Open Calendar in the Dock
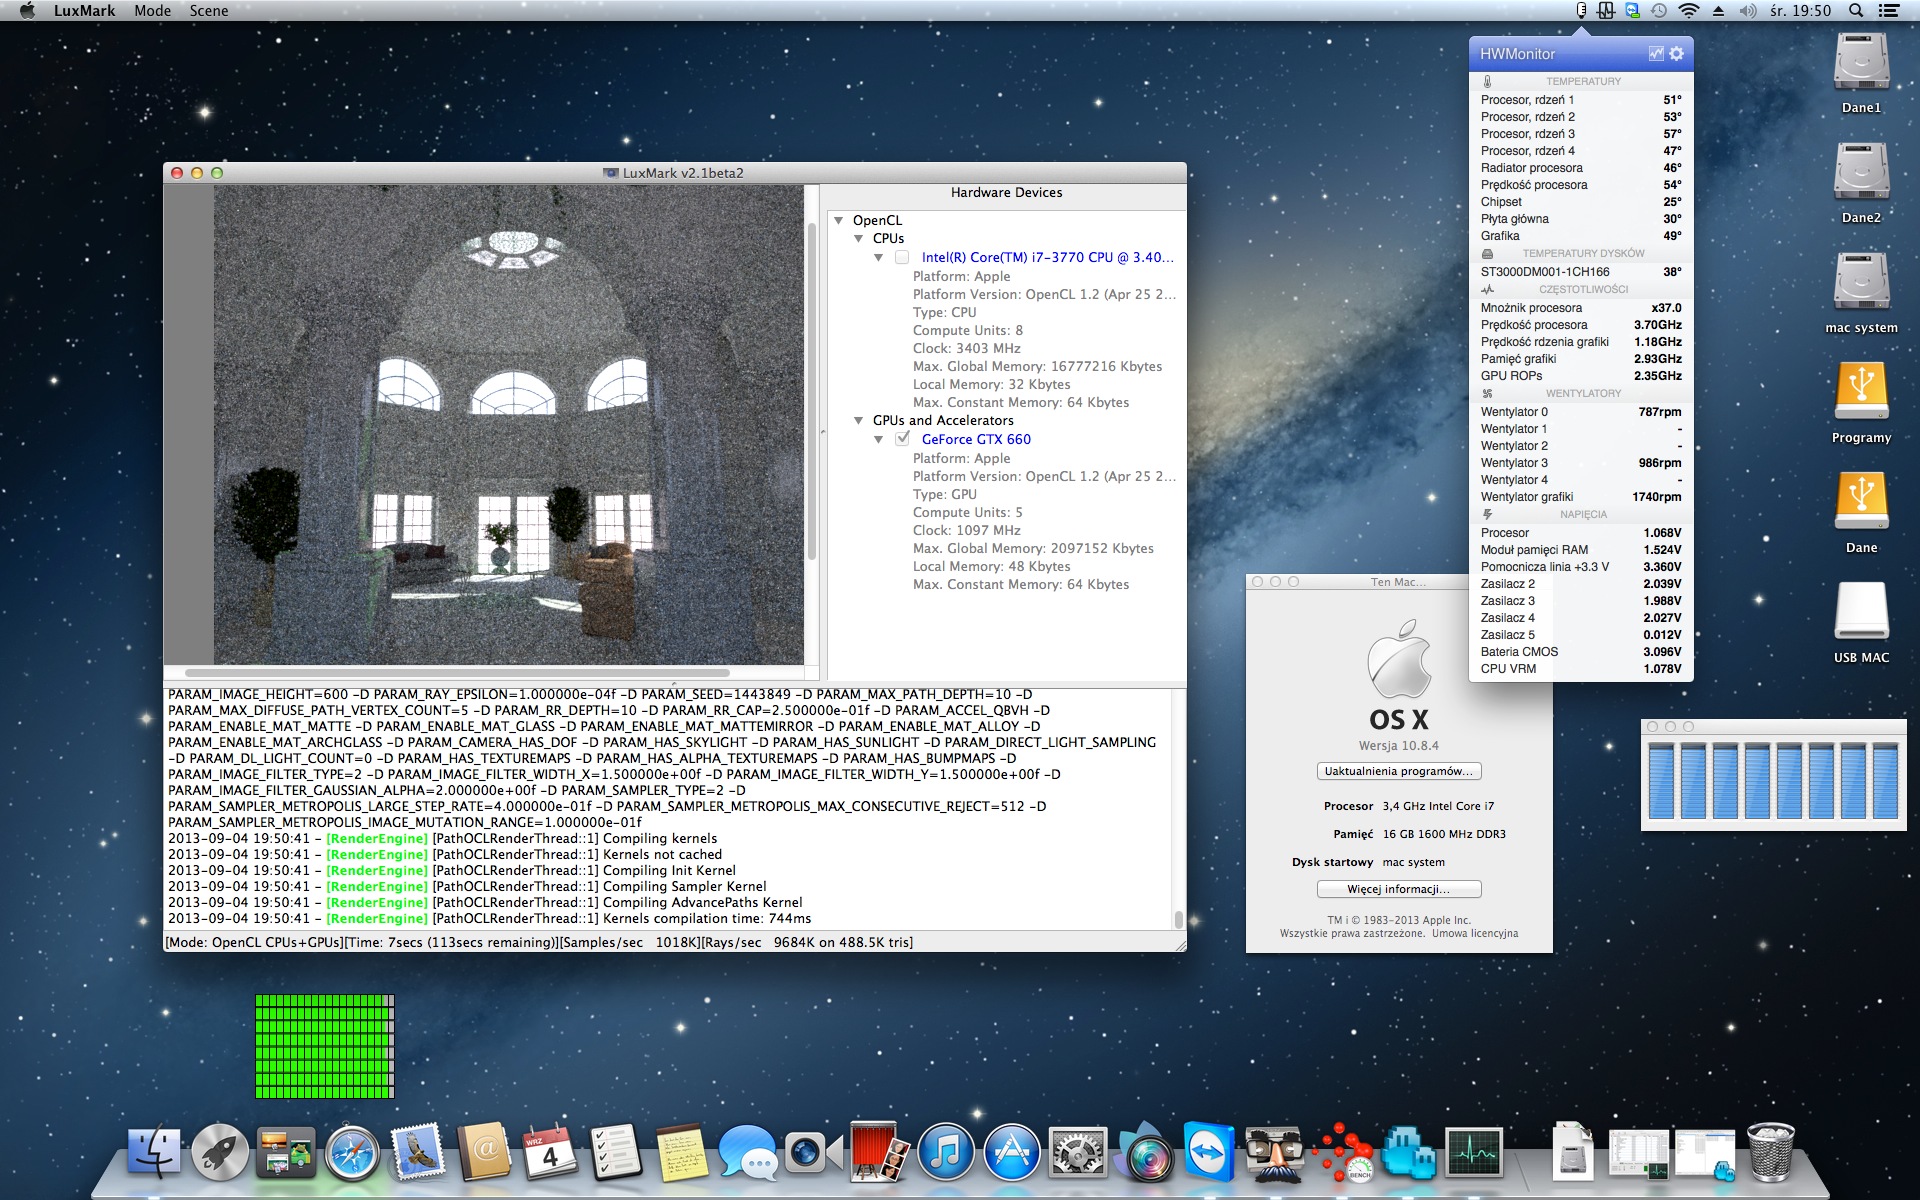This screenshot has height=1200, width=1920. coord(550,1152)
